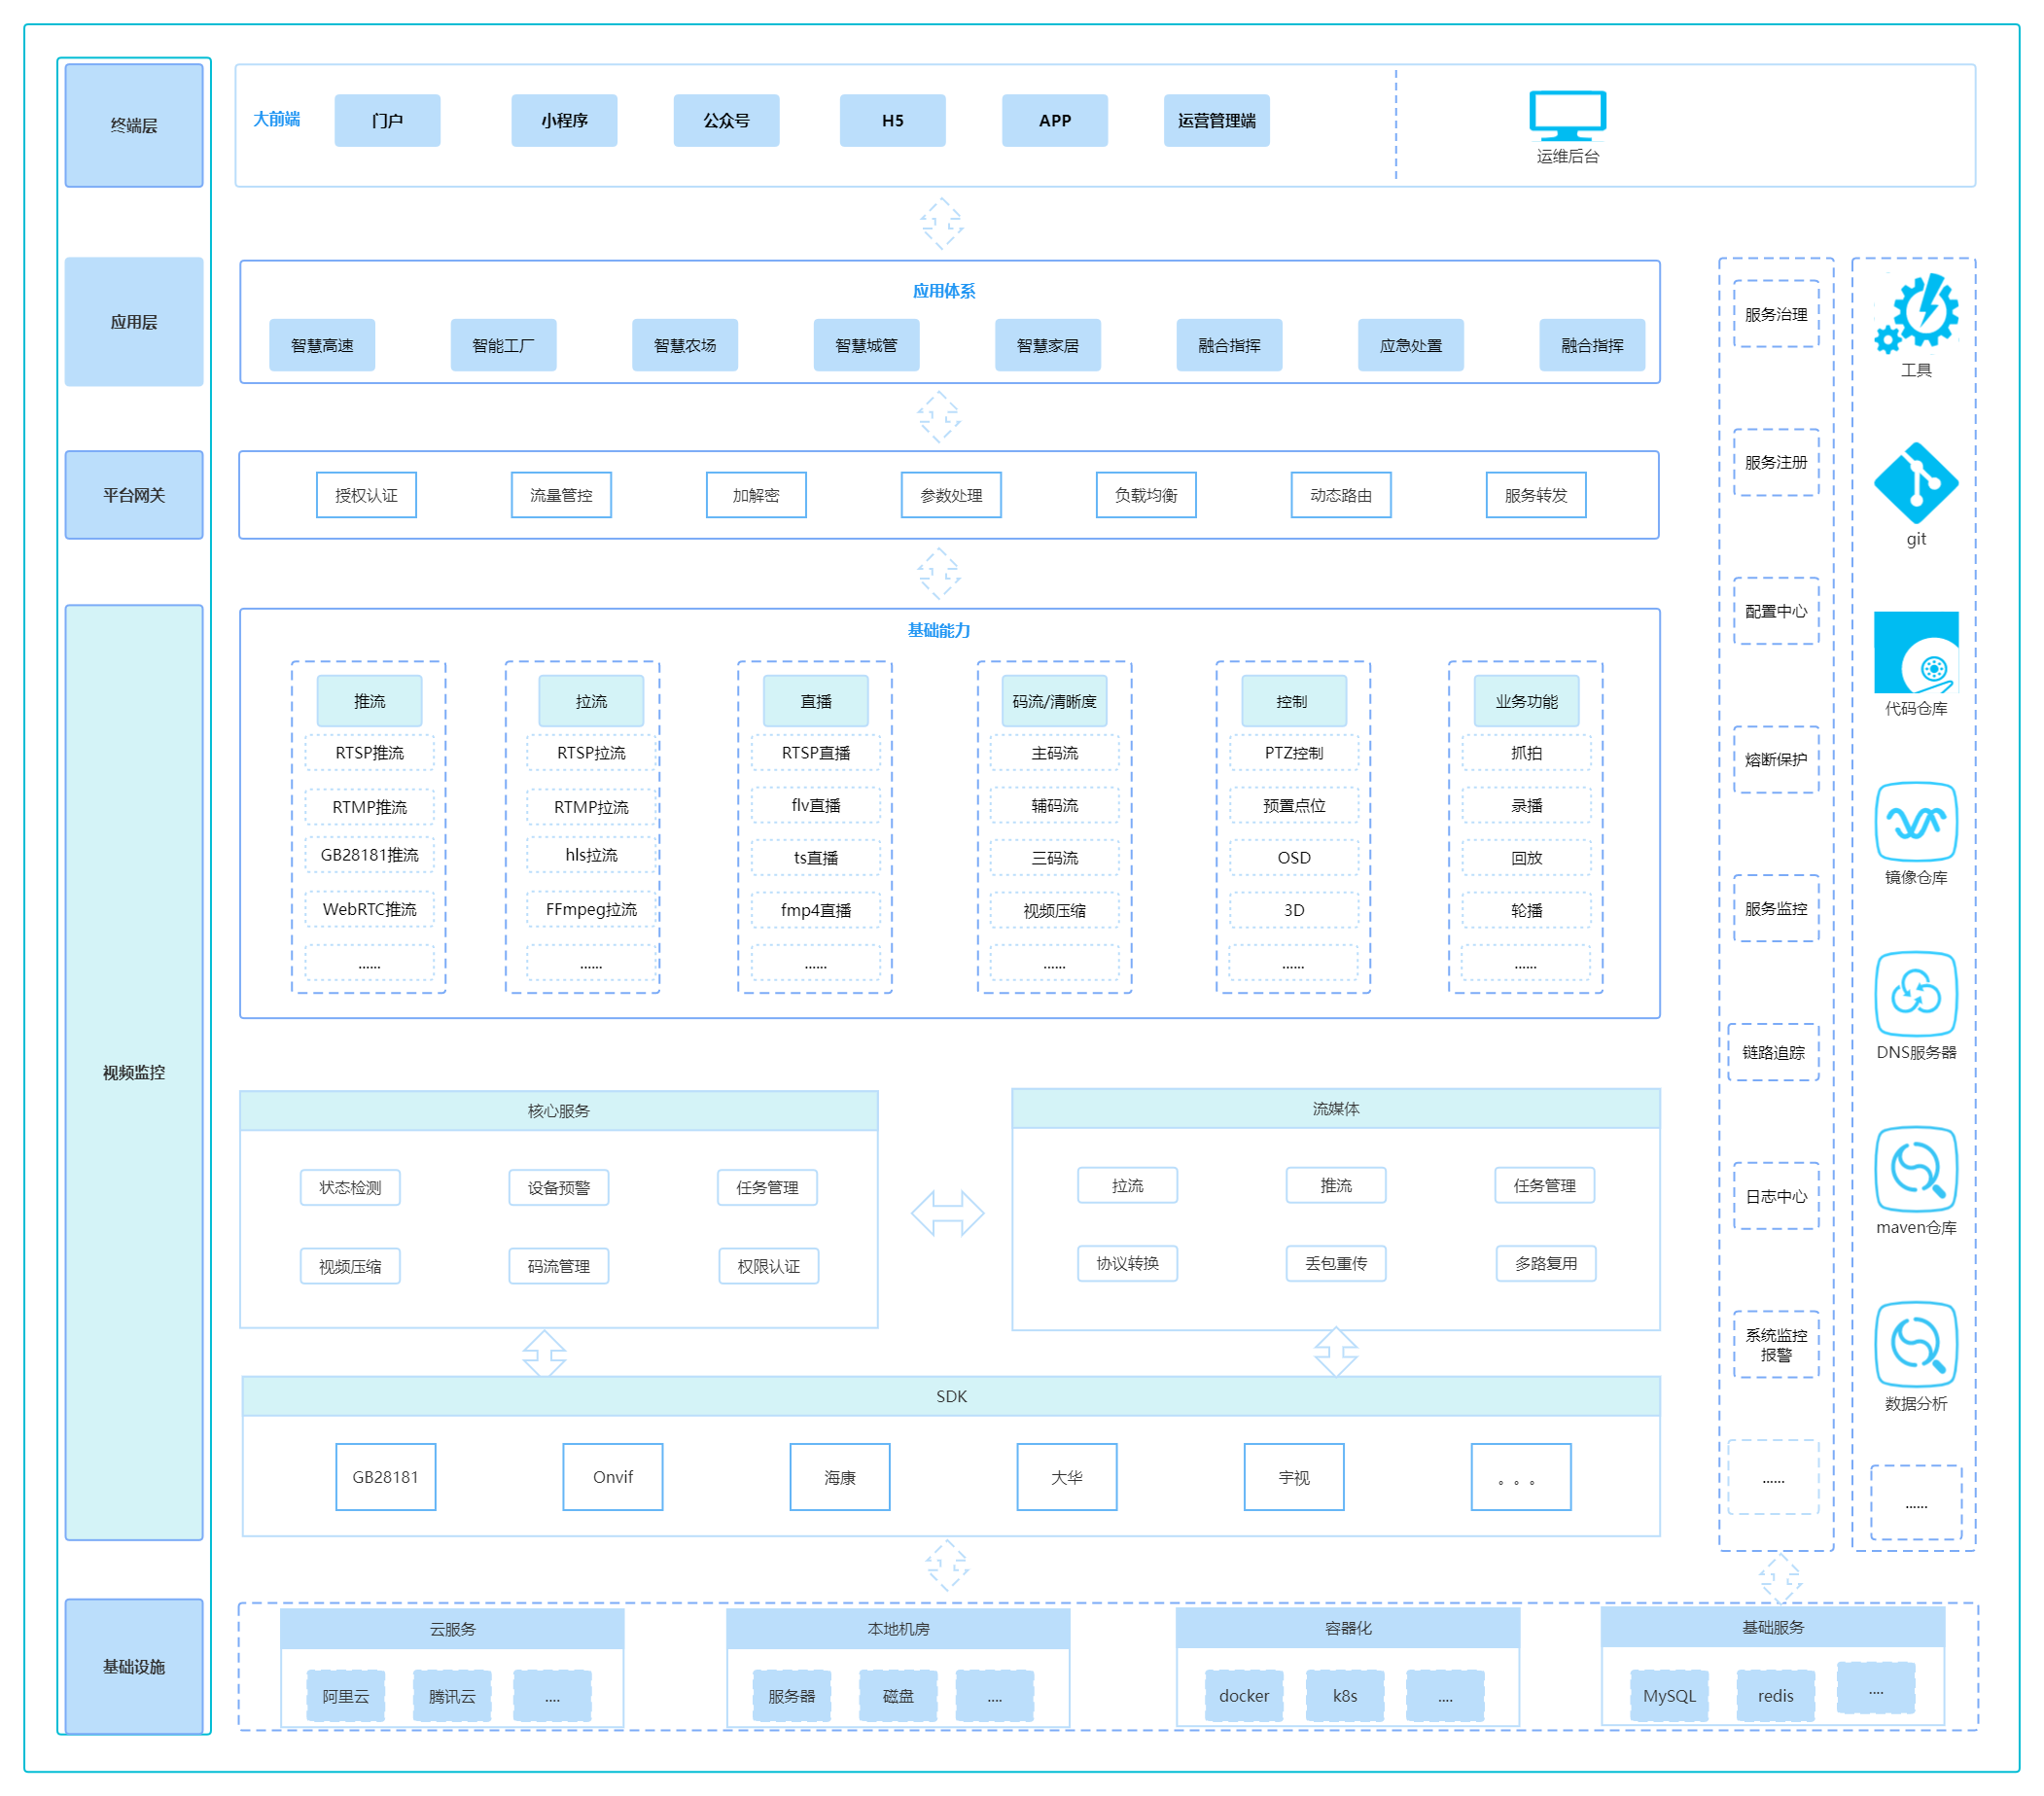Screen dimensions: 2044x1796
Task: Select the 平台网关 layer label
Action: point(134,495)
